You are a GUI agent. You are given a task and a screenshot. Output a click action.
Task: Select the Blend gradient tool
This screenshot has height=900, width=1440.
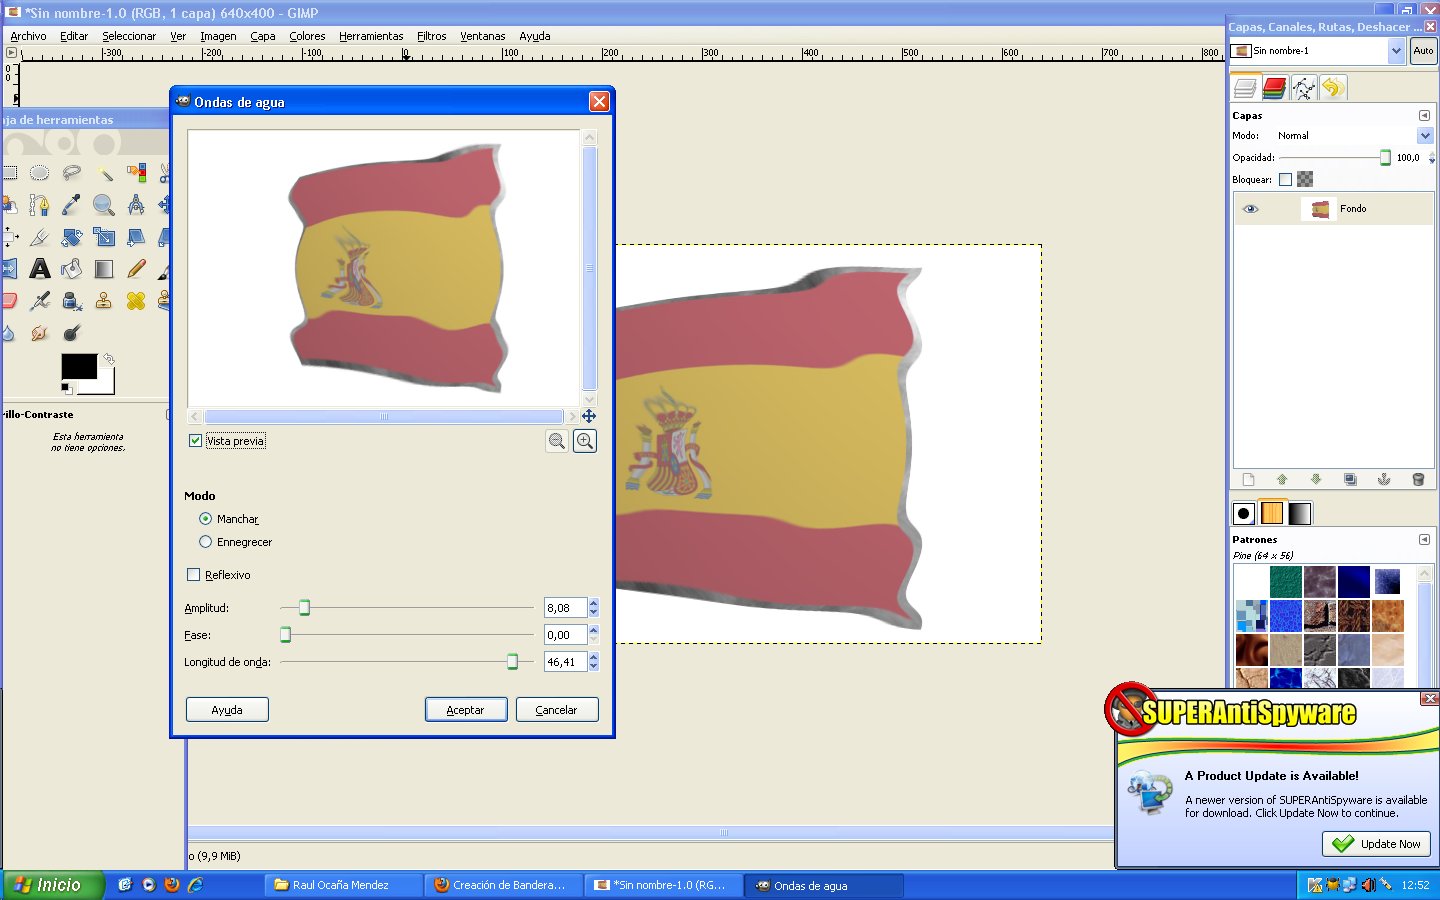tap(104, 269)
